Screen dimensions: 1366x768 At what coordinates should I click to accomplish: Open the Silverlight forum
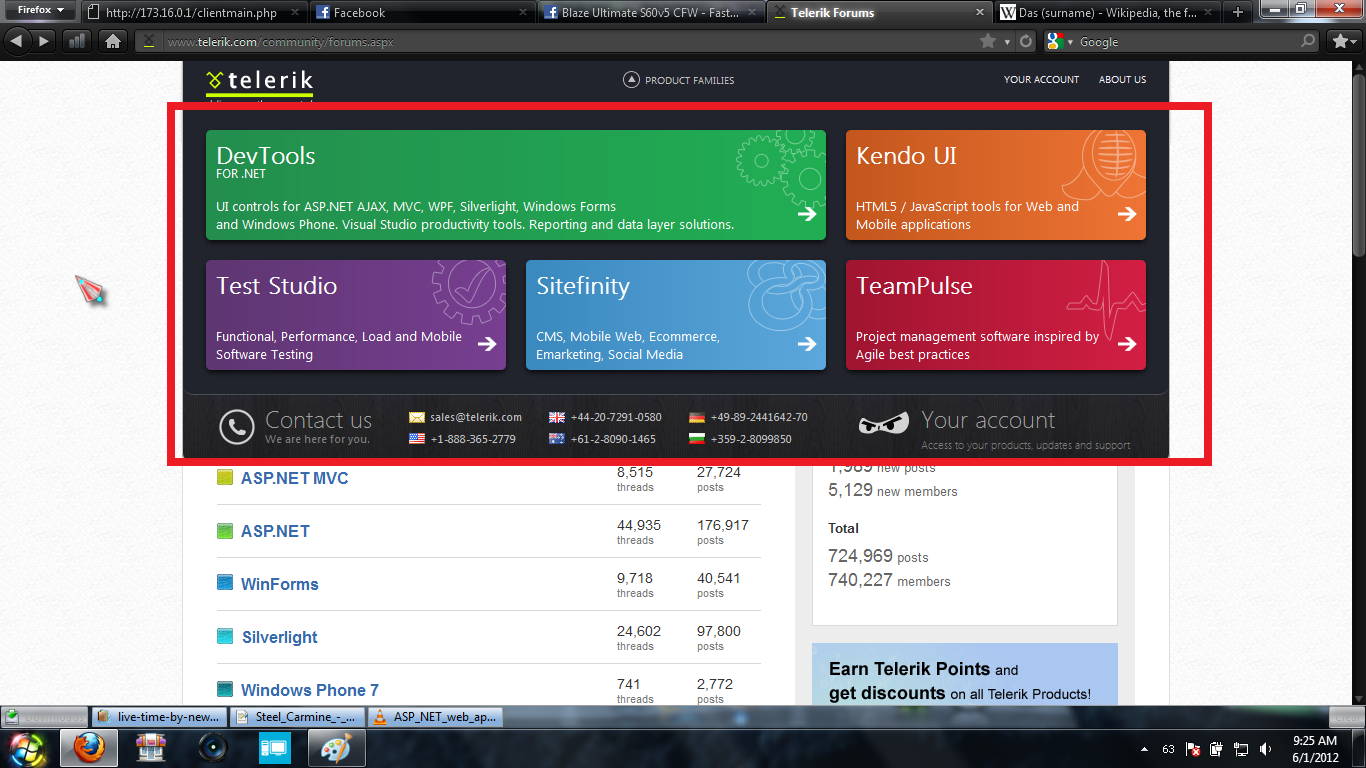pos(279,637)
